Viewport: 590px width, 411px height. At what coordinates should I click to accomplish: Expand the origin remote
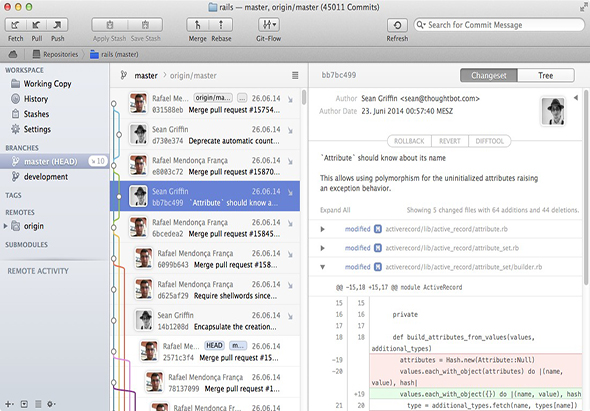(x=5, y=226)
